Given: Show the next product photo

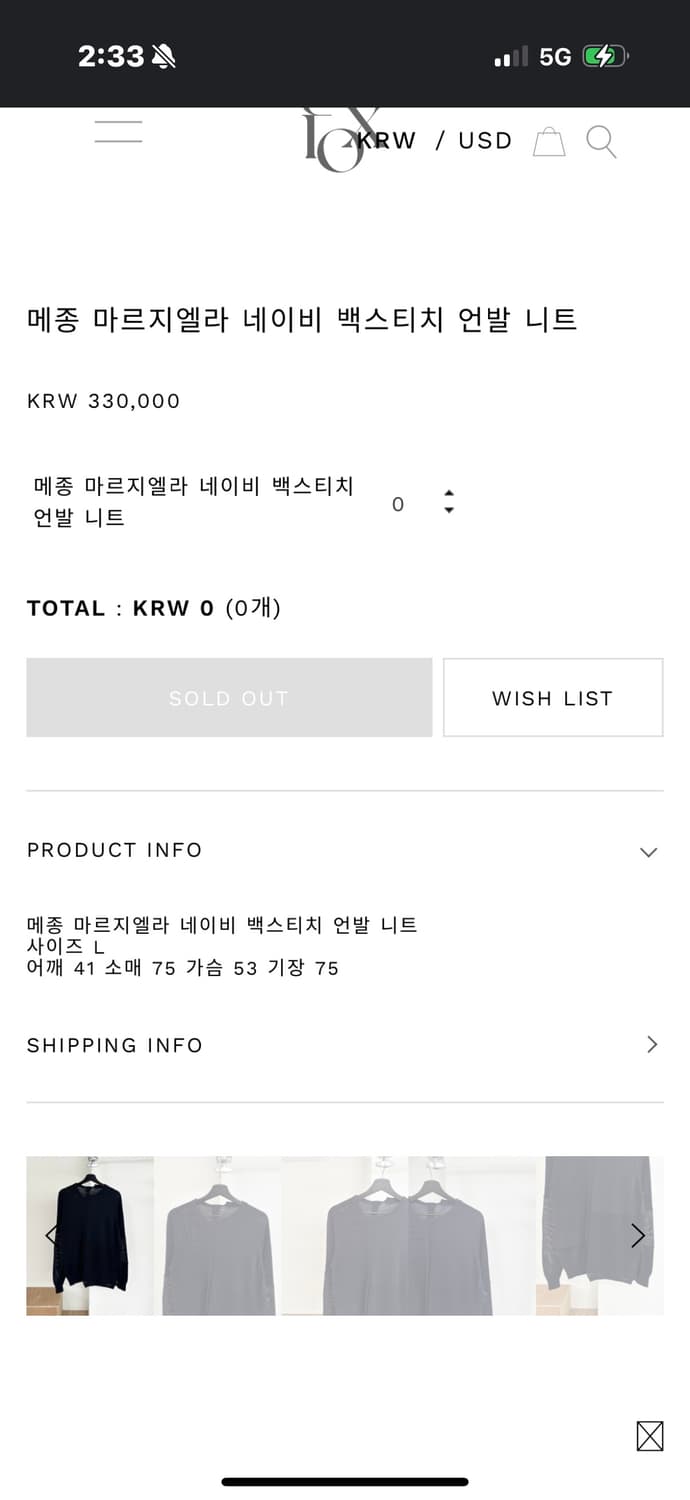Looking at the screenshot, I should click(638, 1236).
